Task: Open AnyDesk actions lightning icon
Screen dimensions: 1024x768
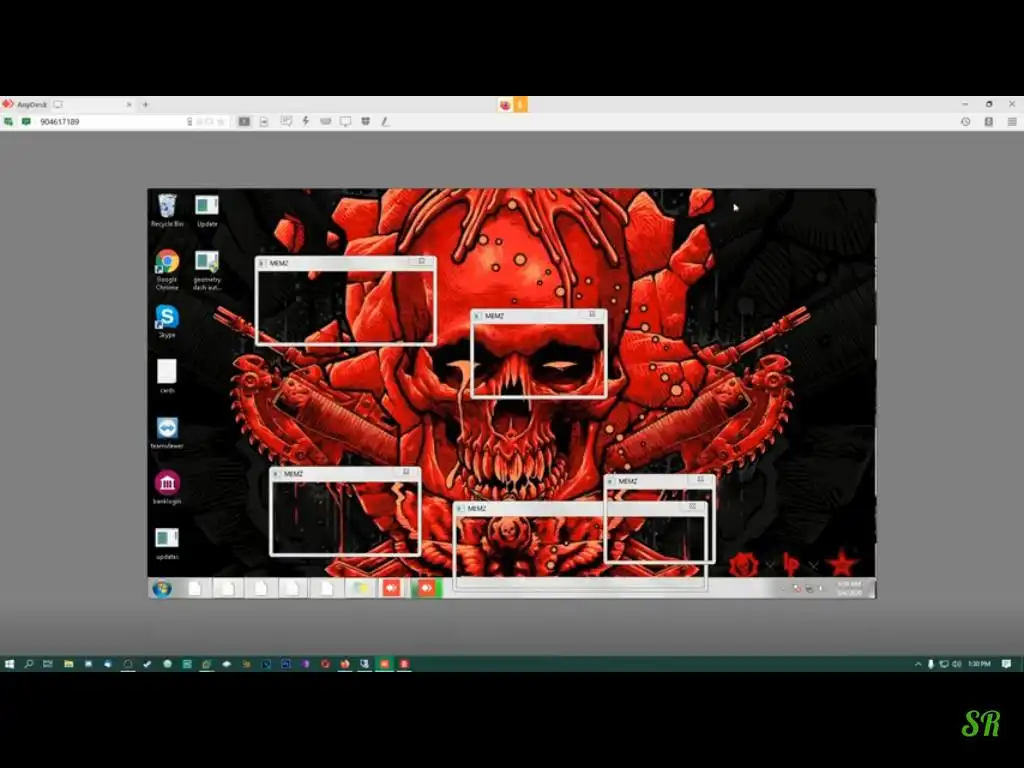Action: tap(306, 121)
